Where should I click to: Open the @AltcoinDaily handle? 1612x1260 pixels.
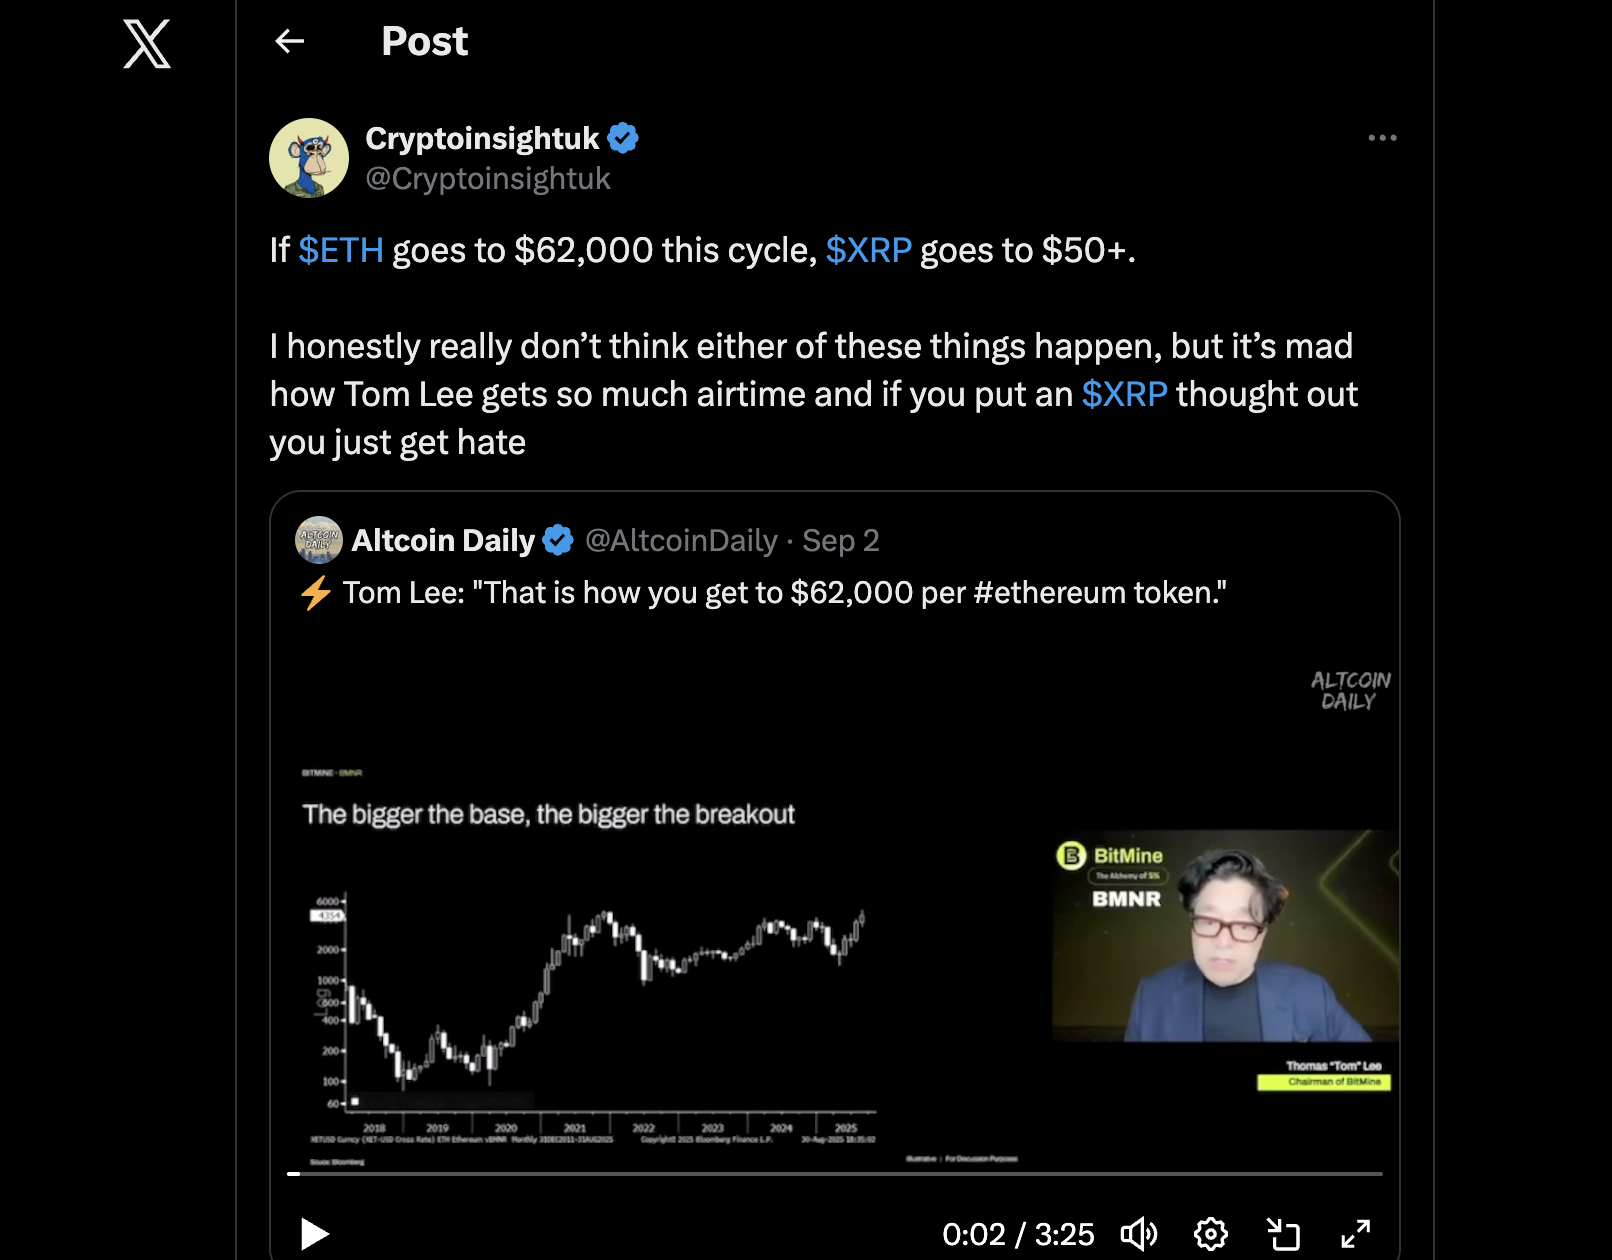(x=681, y=541)
